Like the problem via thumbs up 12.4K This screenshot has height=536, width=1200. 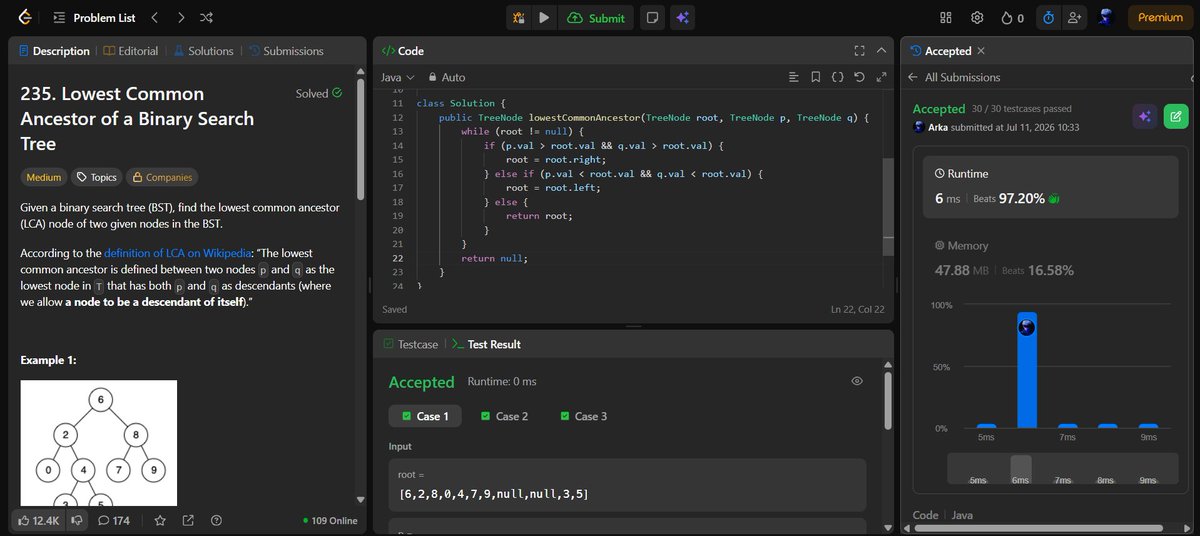pos(38,520)
